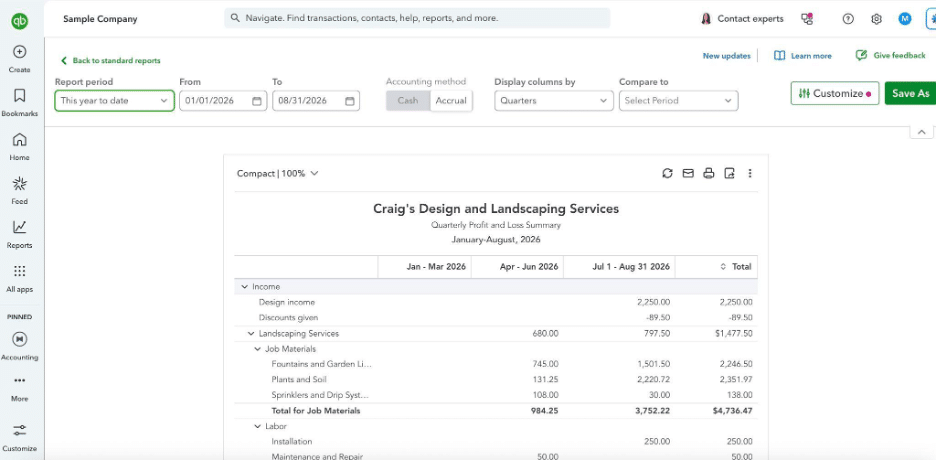Click the Installation amount 250.00 in Total
936x460 pixels.
(740, 442)
